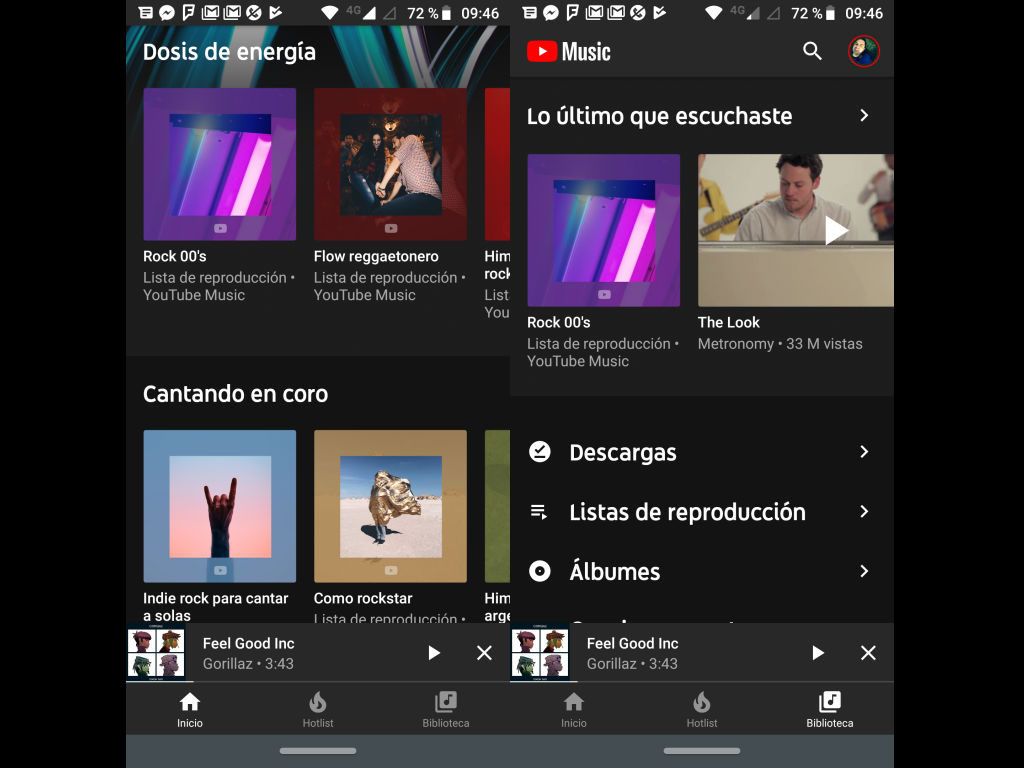Tap the Android home gesture pill on left screen
The image size is (1024, 768).
click(318, 751)
